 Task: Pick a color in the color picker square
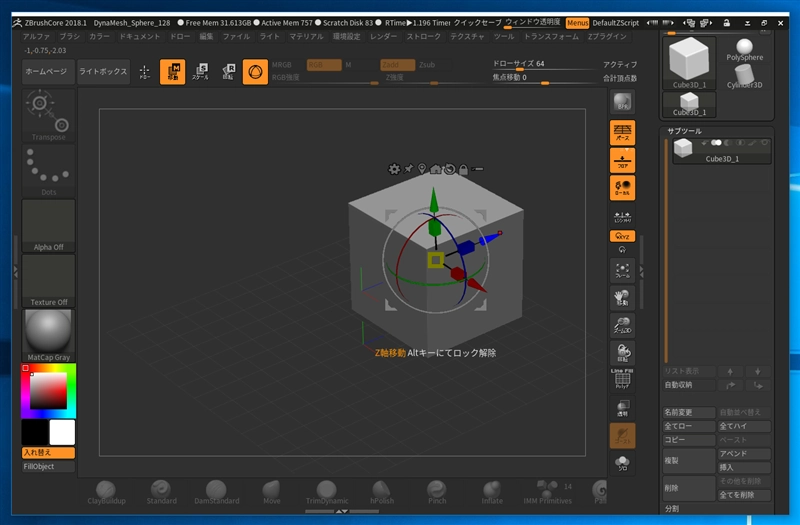48,391
